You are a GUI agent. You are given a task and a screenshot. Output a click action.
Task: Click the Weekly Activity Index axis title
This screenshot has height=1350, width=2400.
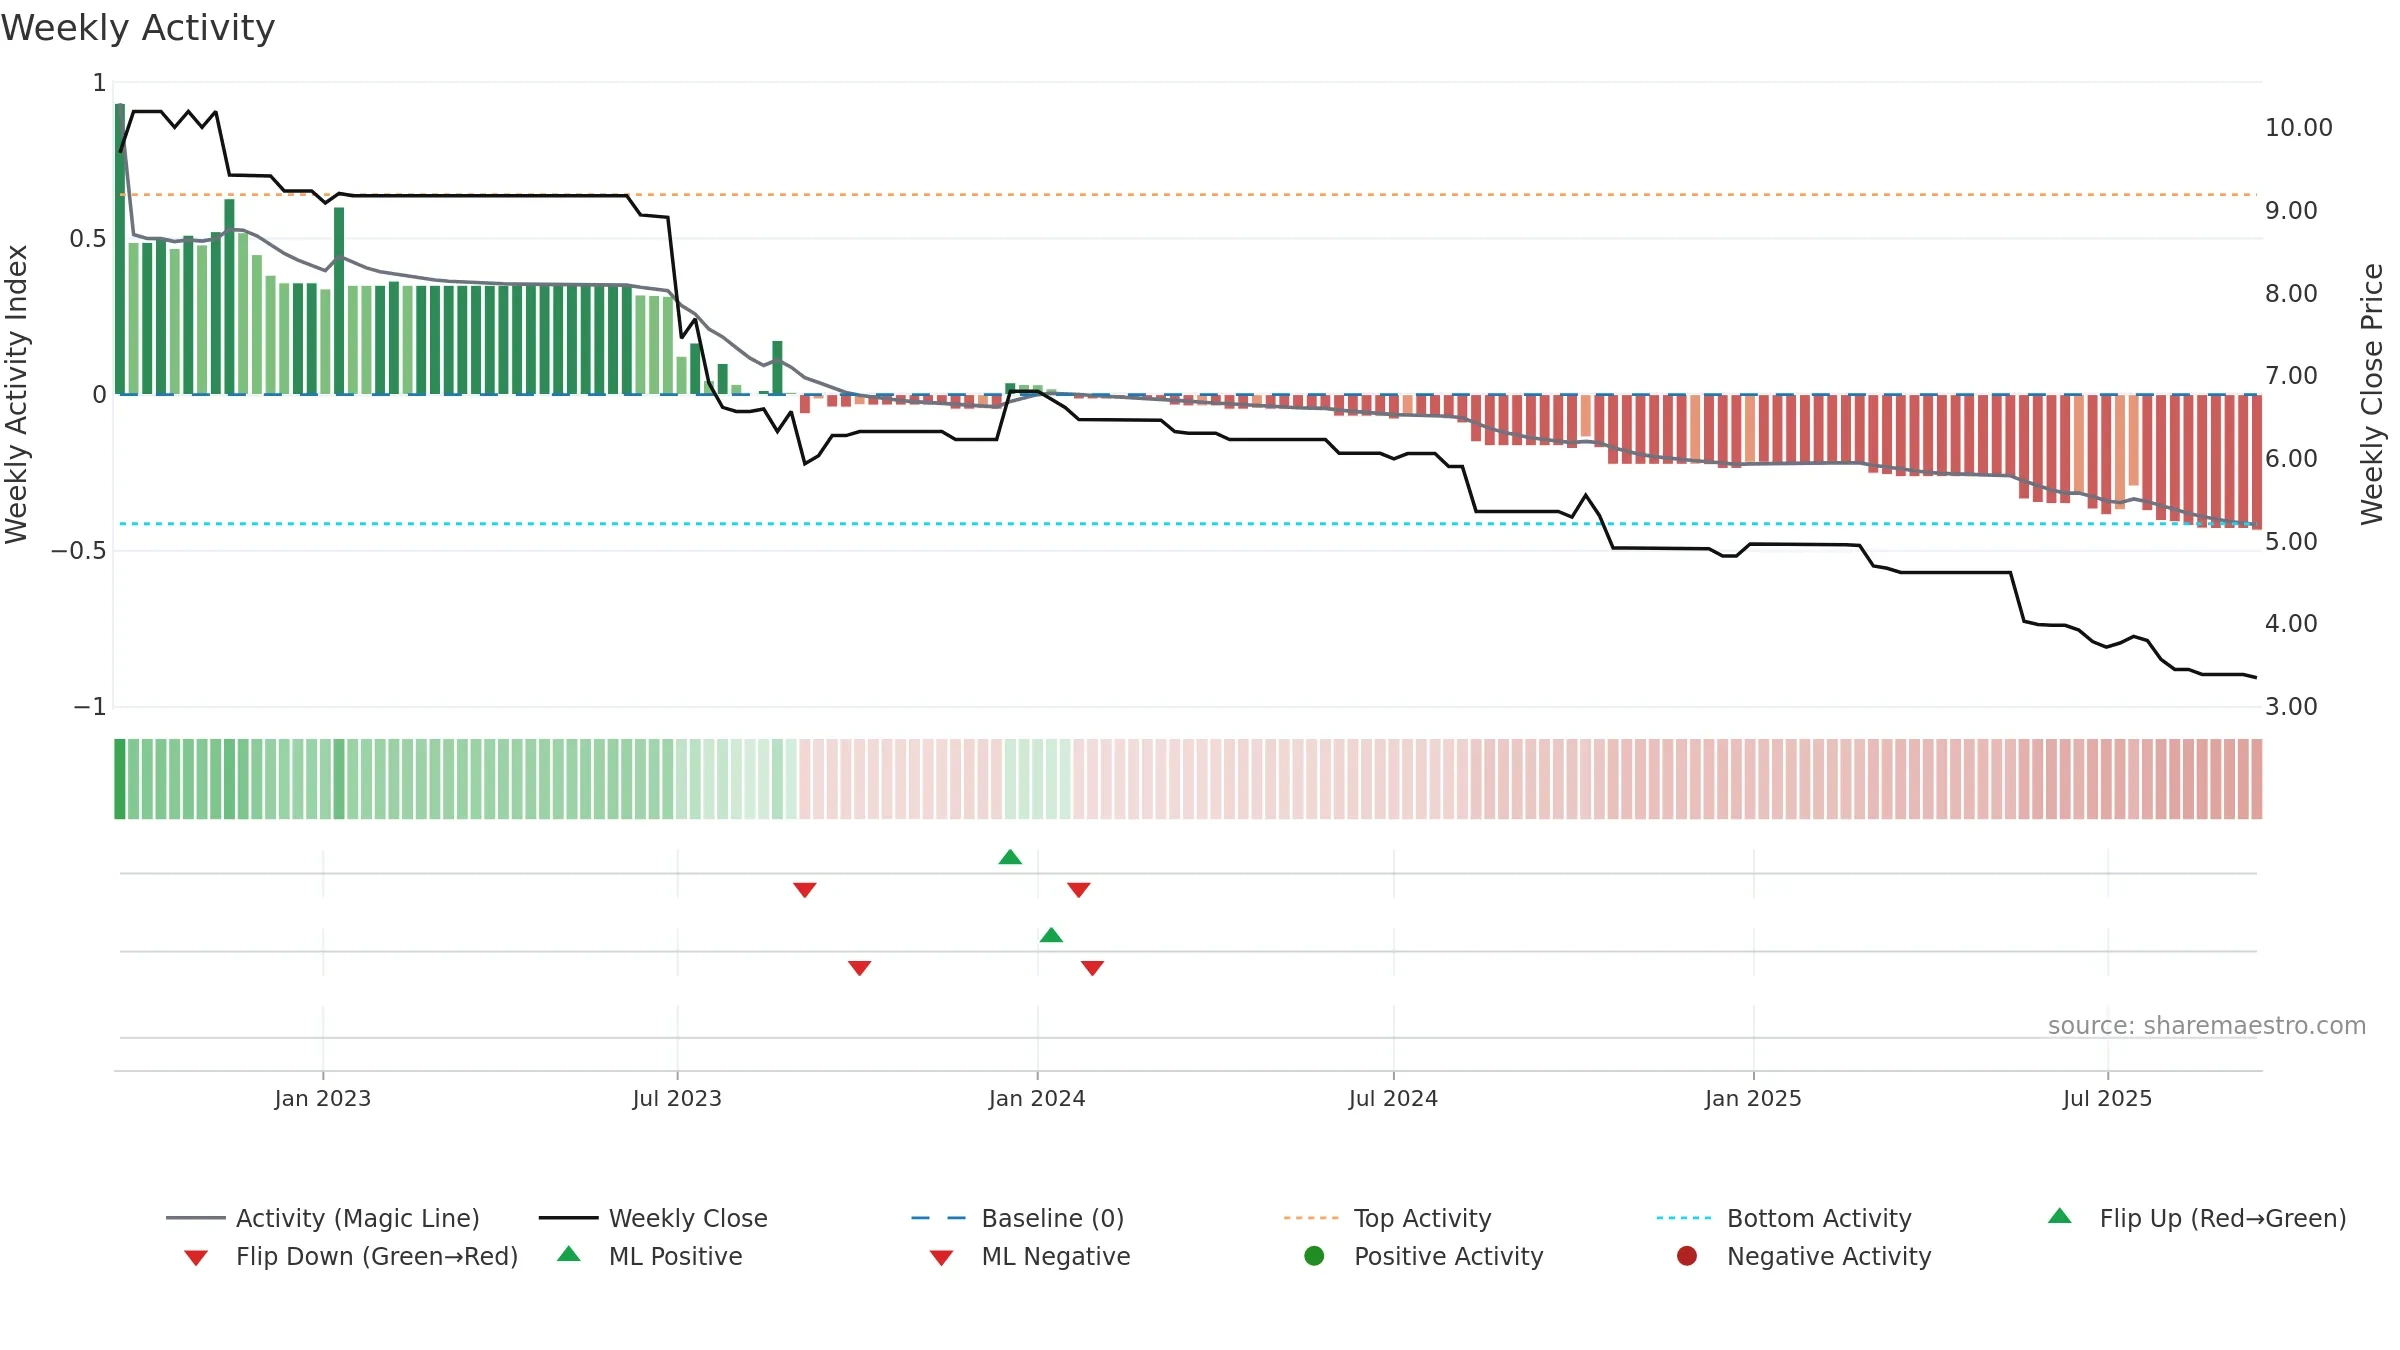tap(17, 394)
